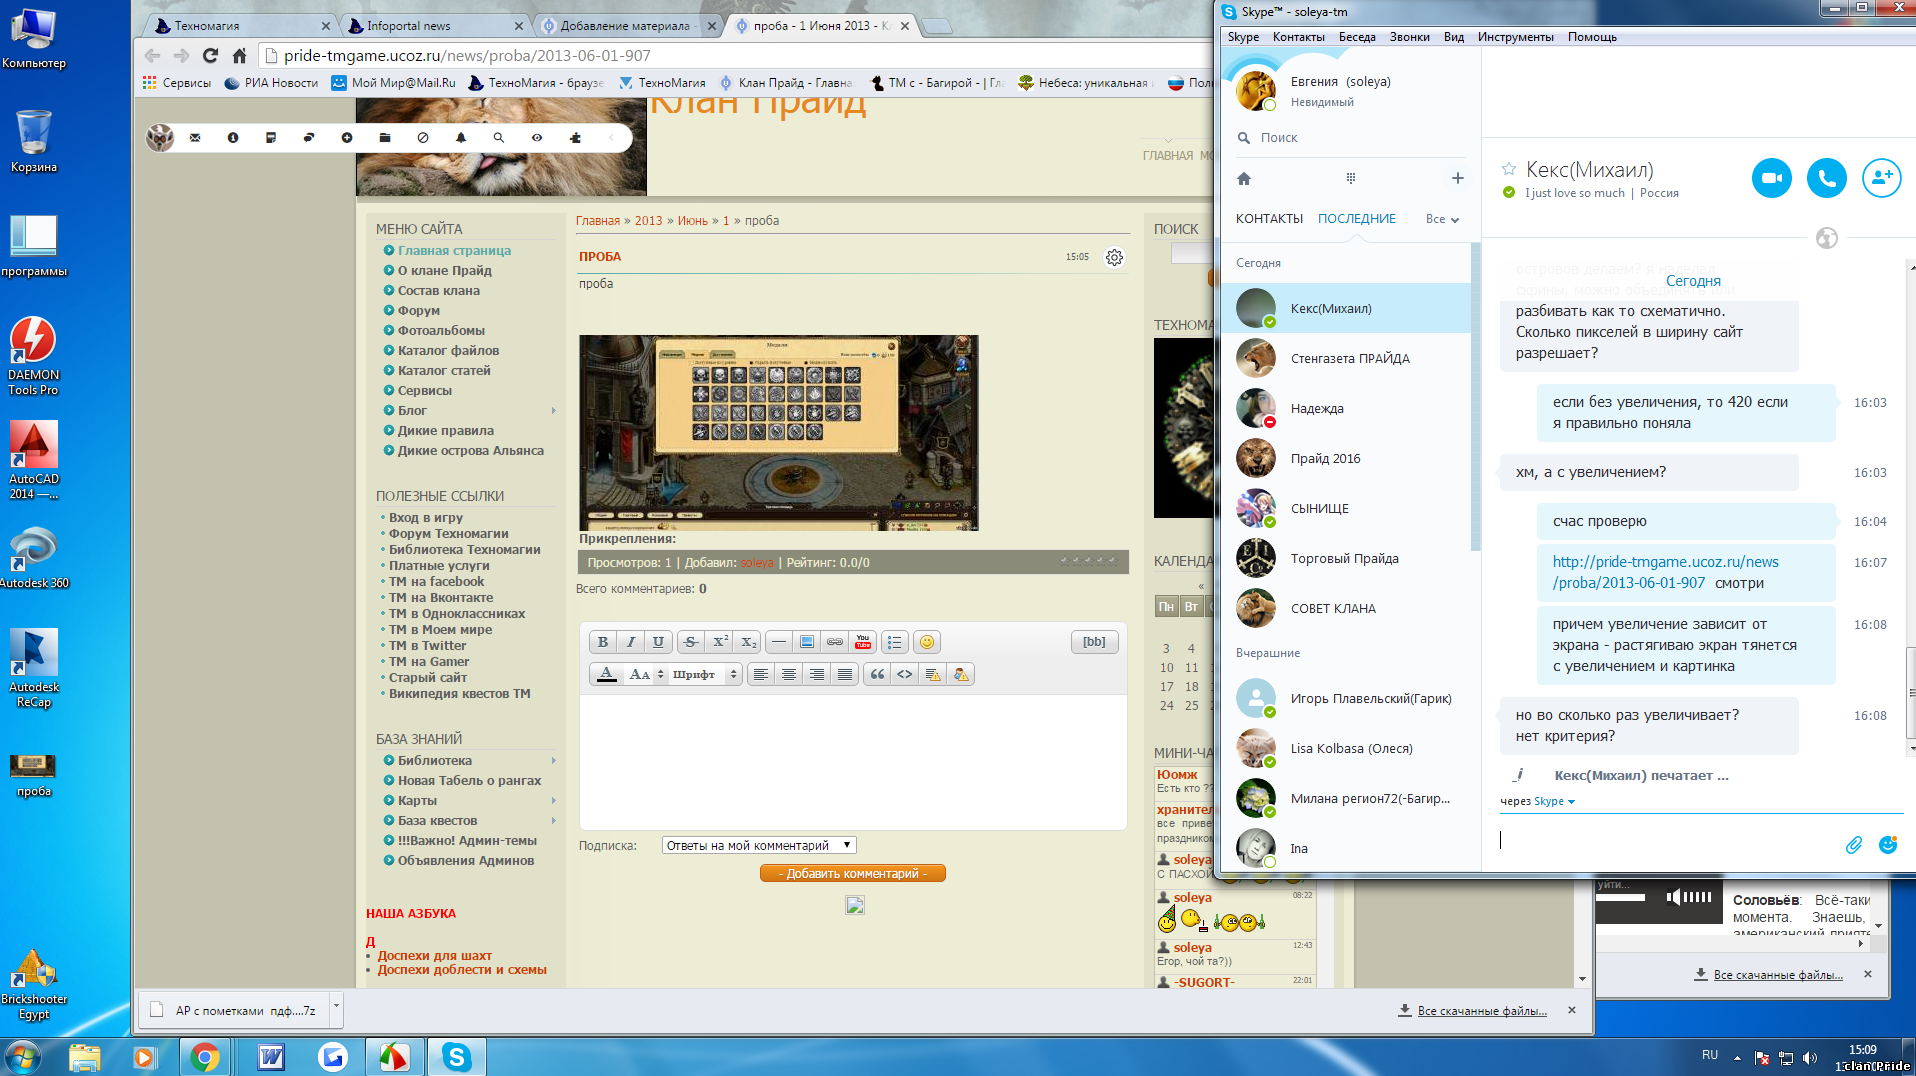The height and width of the screenshot is (1076, 1916).
Task: Insert a bulleted list in the comment
Action: pos(895,642)
